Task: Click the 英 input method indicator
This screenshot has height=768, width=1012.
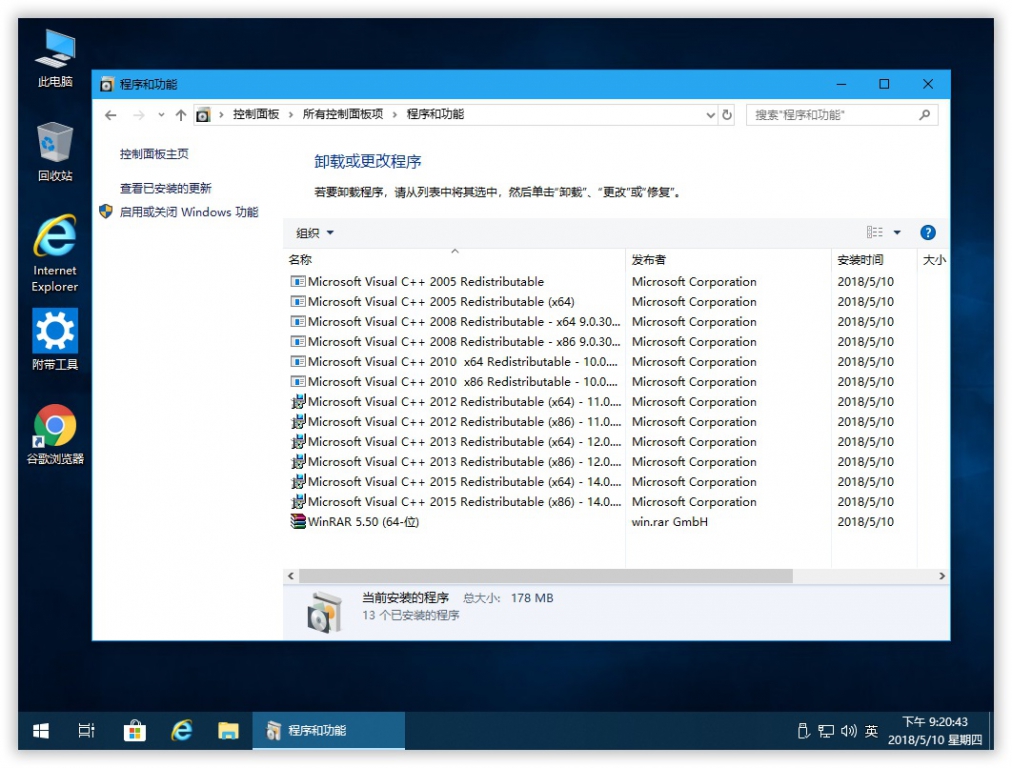Action: pos(871,731)
